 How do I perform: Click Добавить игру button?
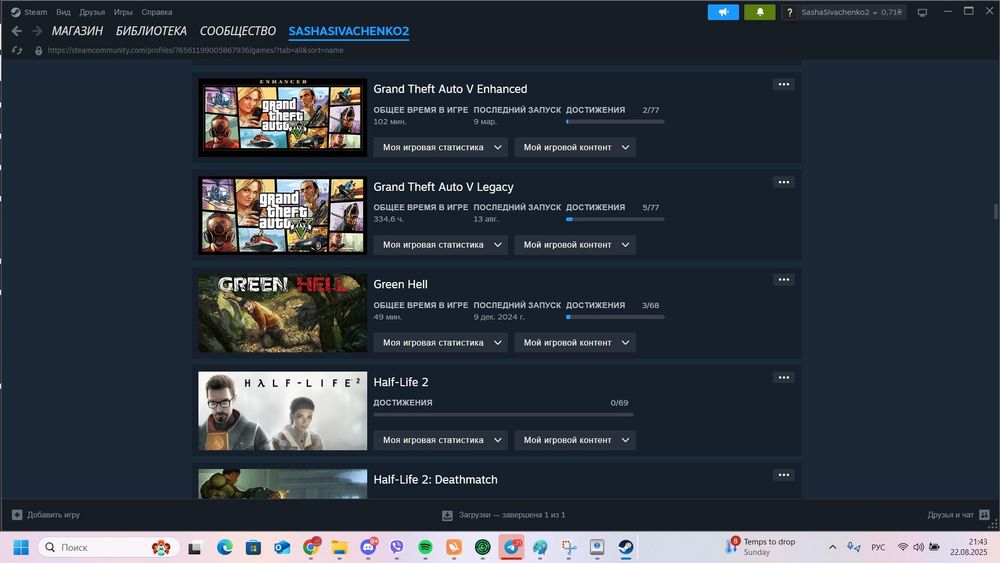coord(46,515)
